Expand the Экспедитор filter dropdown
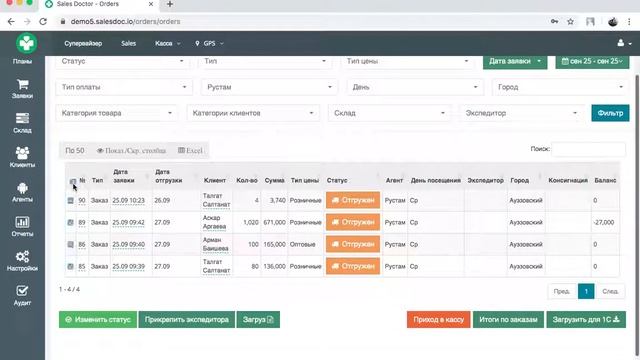The image size is (640, 360). click(521, 113)
